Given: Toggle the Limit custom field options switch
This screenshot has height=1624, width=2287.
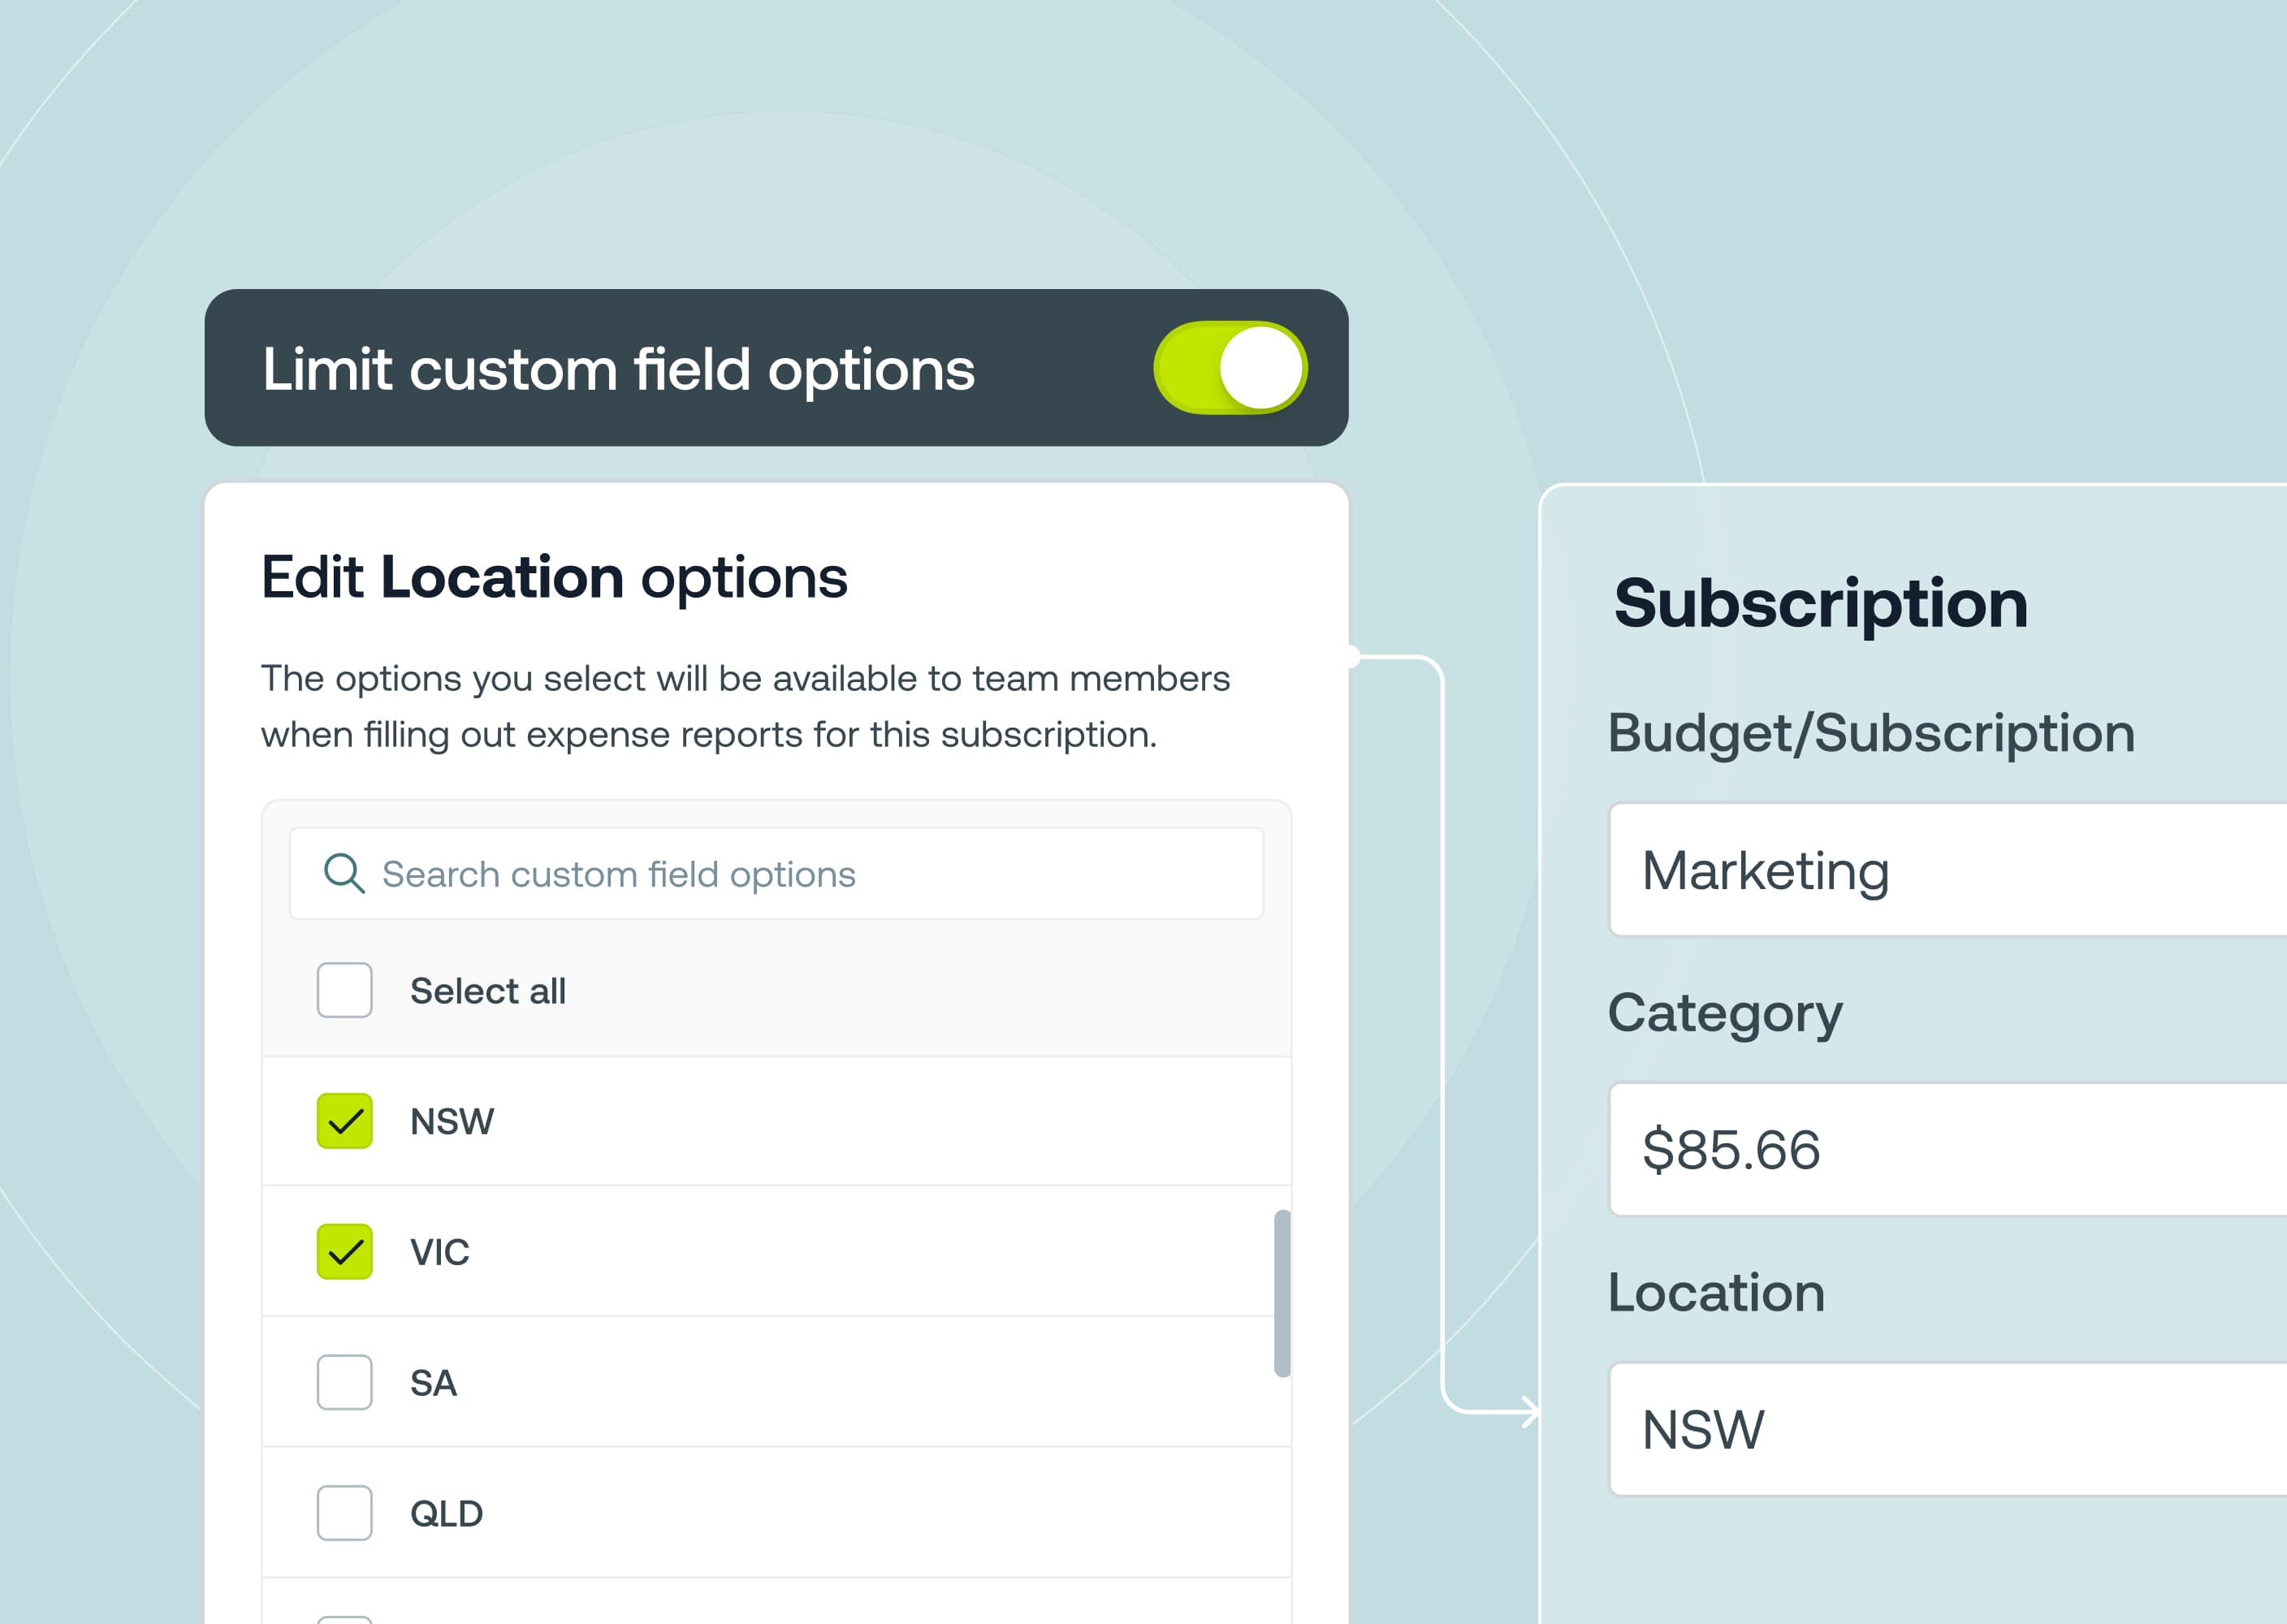Looking at the screenshot, I should [x=1229, y=368].
